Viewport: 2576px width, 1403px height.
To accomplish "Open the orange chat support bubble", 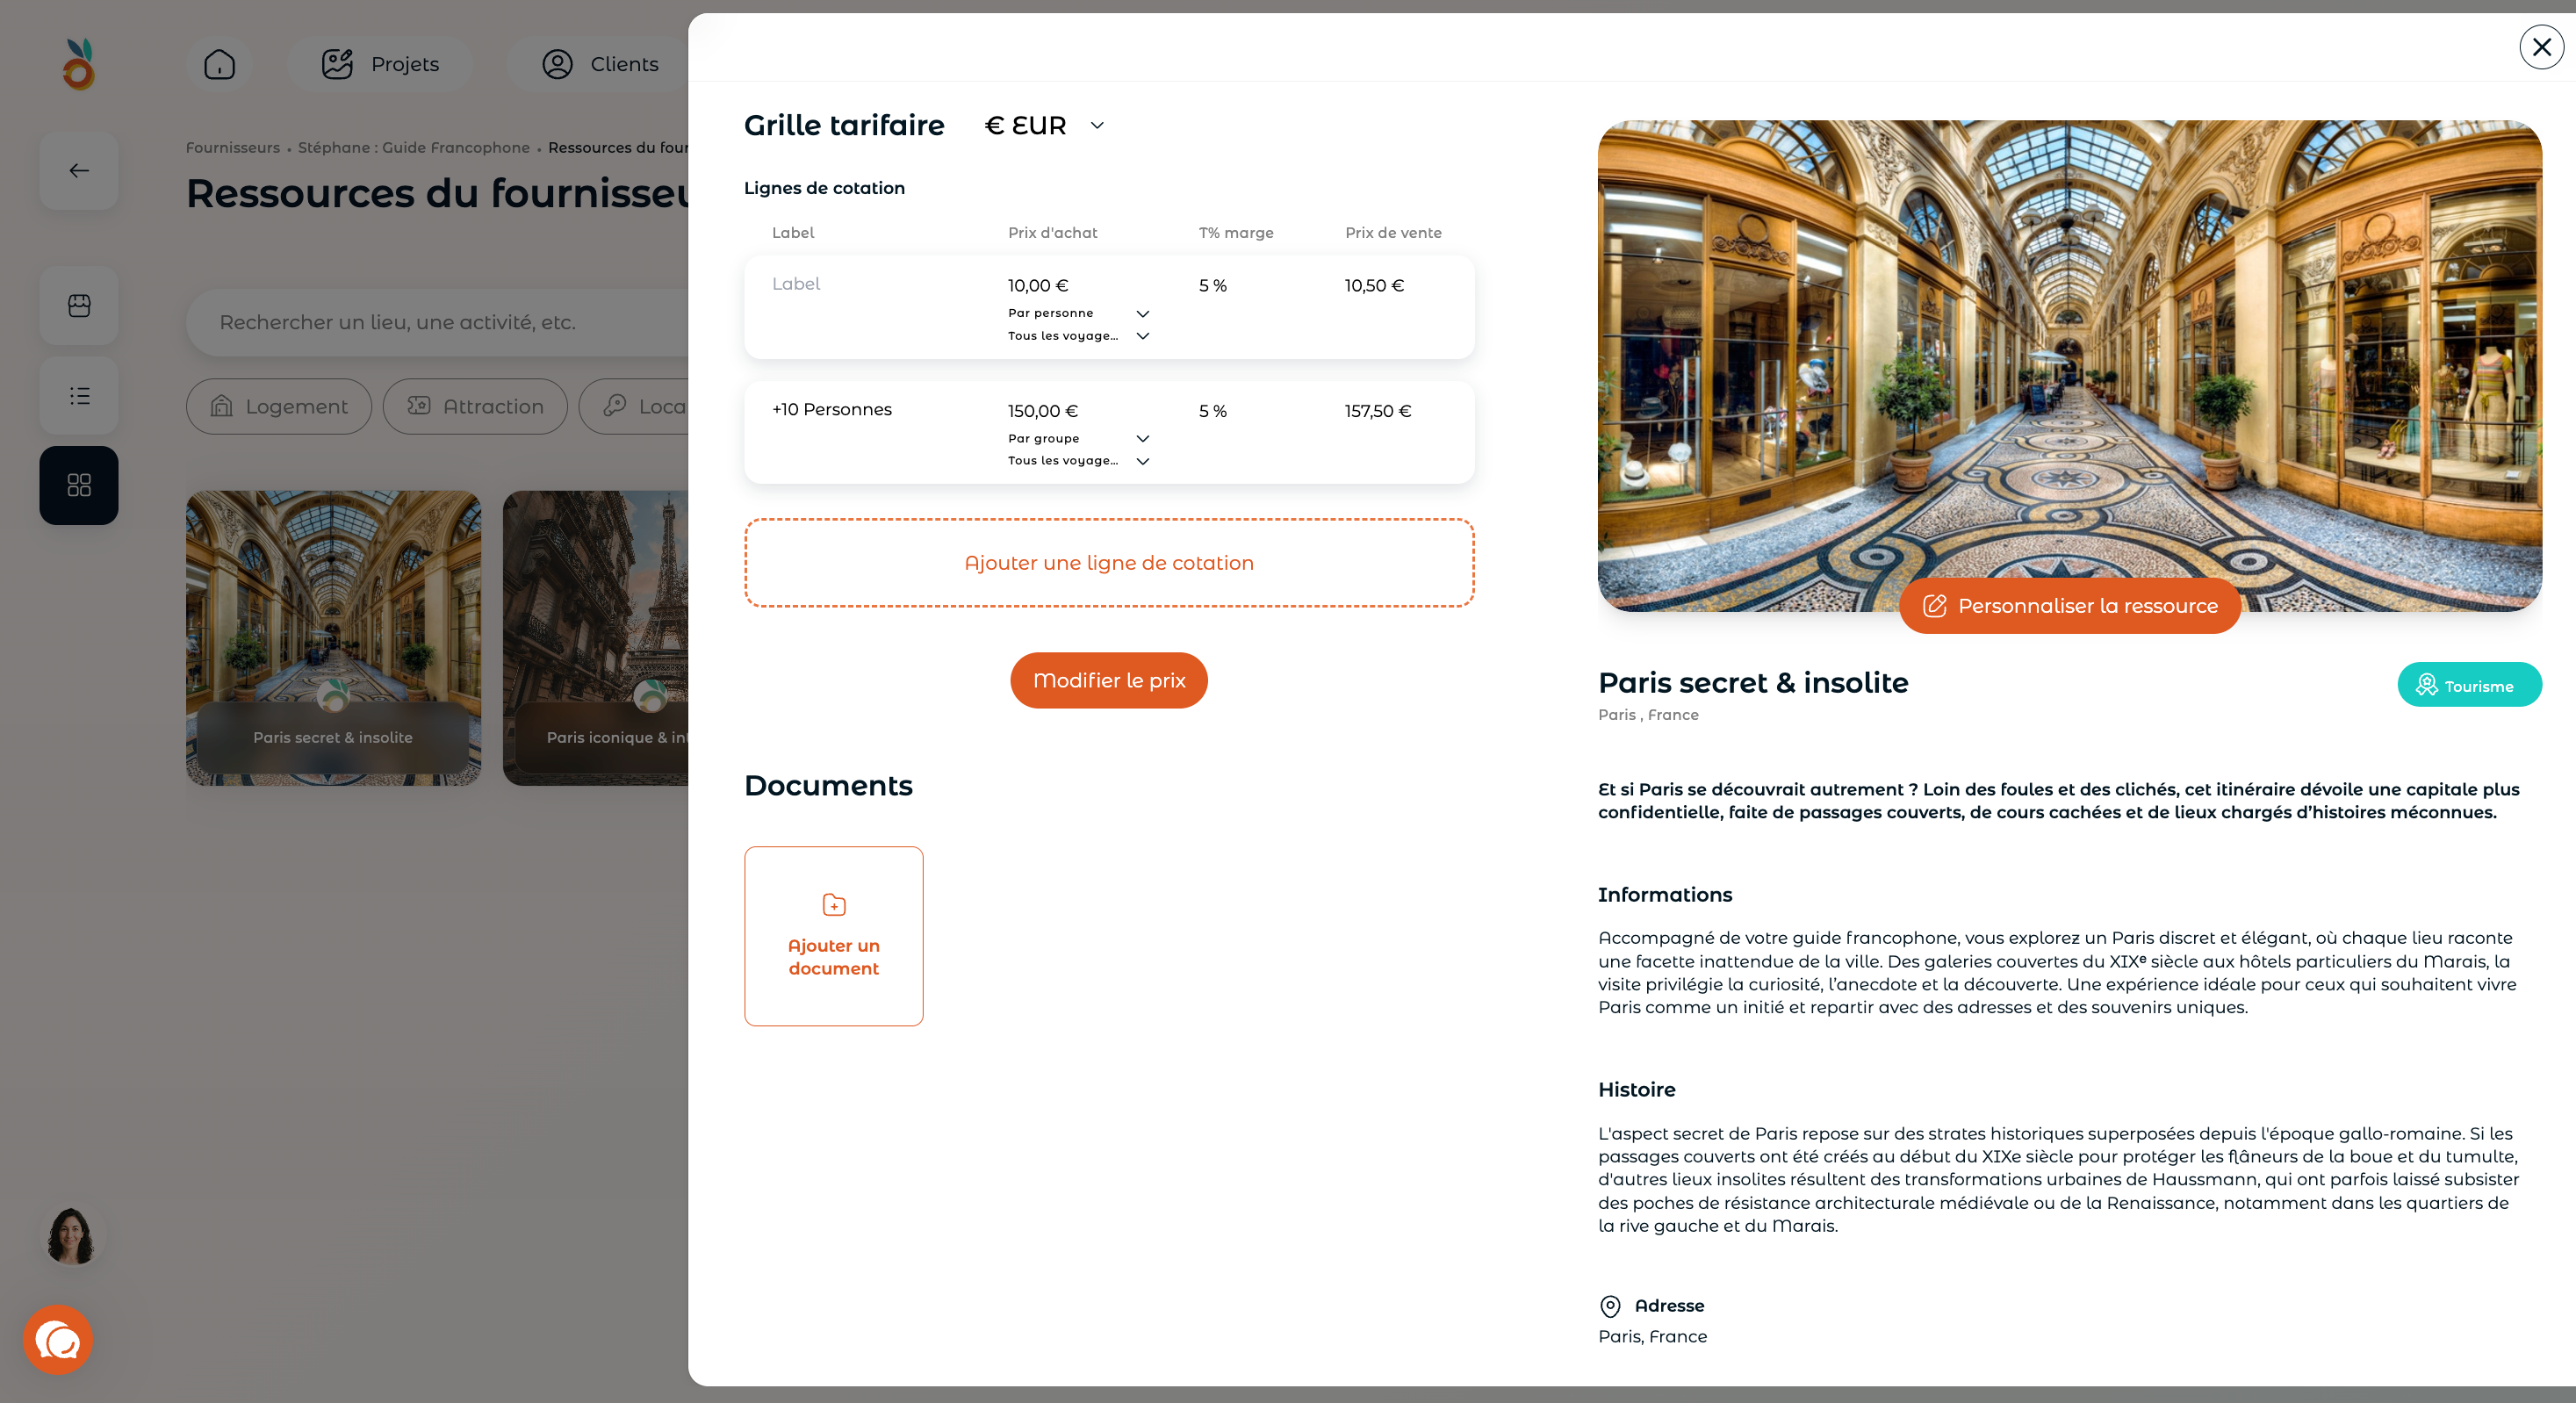I will 58,1340.
